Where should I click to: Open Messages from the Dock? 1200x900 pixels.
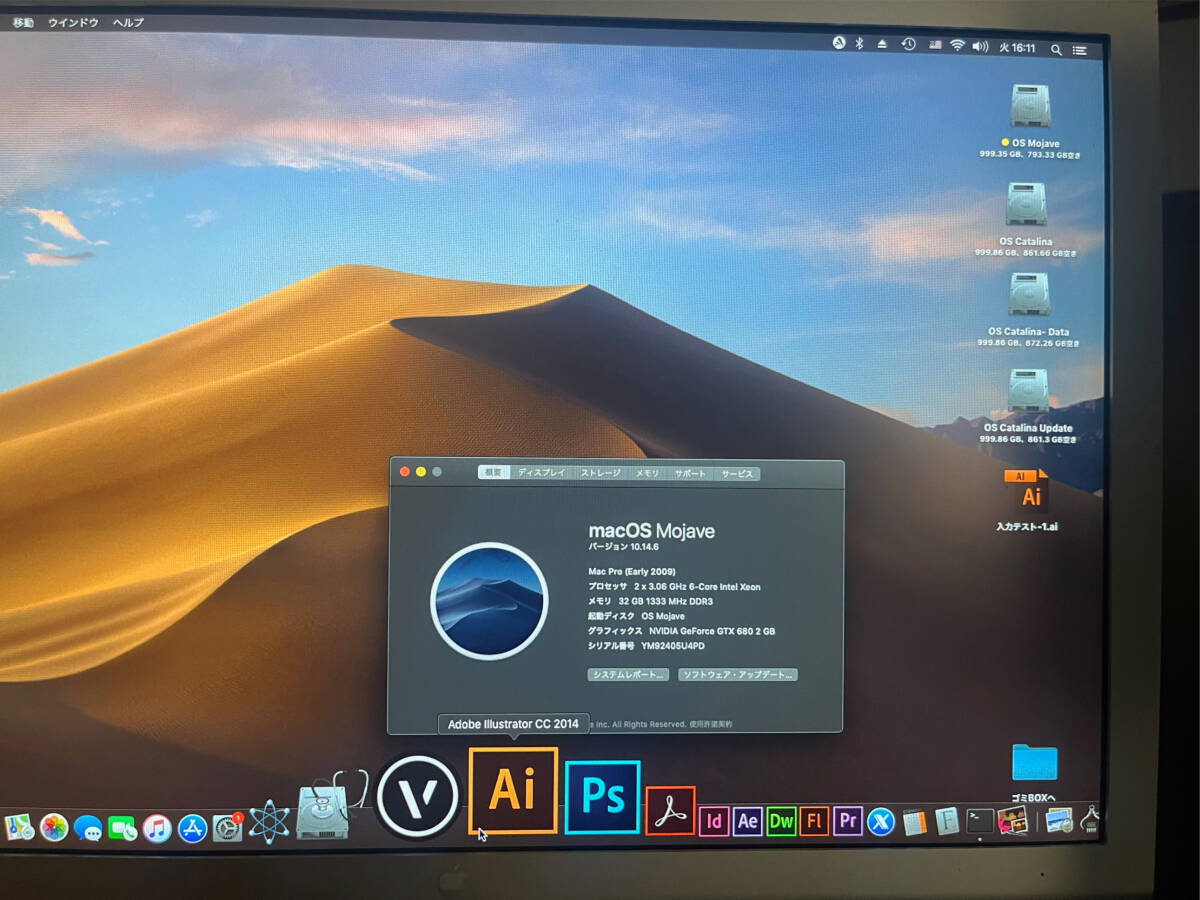click(x=88, y=828)
